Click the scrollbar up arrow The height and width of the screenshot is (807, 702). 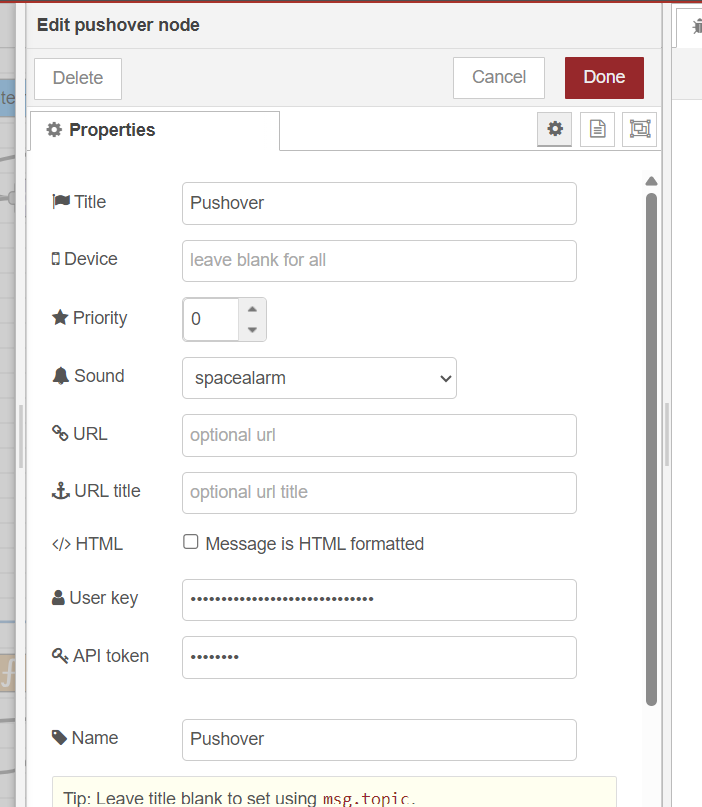point(651,181)
